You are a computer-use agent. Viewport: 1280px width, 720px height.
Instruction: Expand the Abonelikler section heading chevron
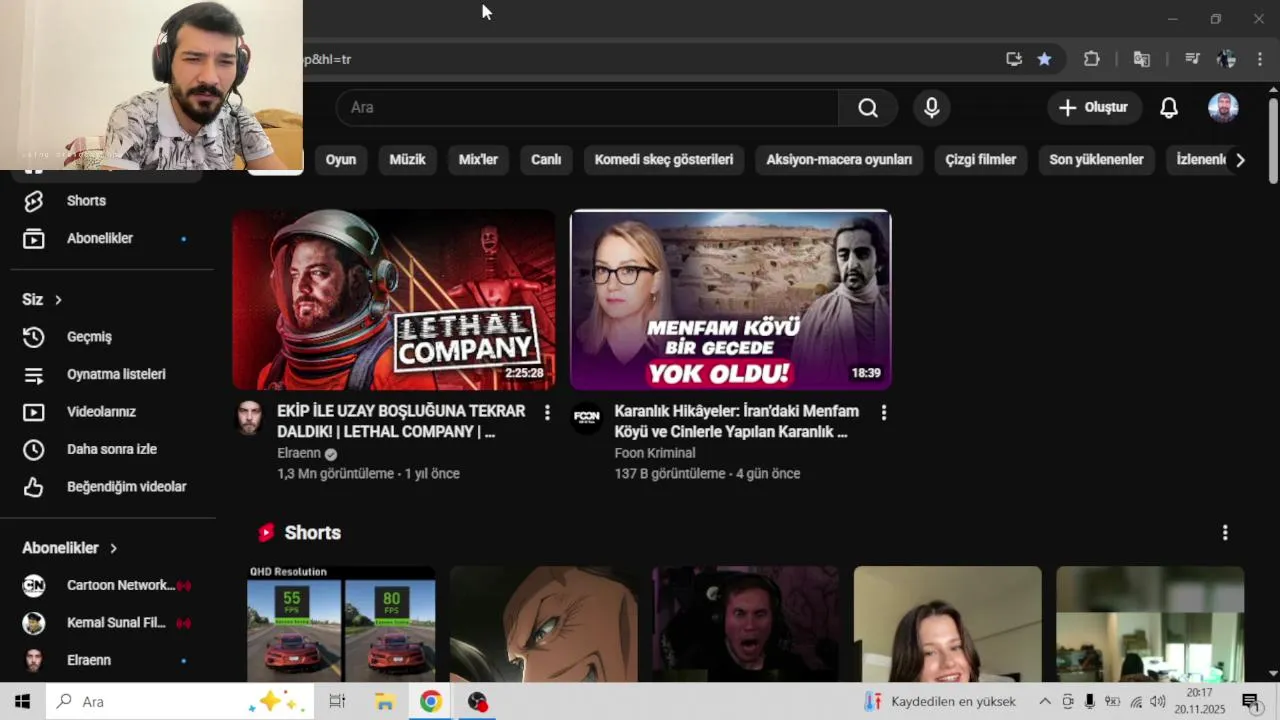pos(114,548)
